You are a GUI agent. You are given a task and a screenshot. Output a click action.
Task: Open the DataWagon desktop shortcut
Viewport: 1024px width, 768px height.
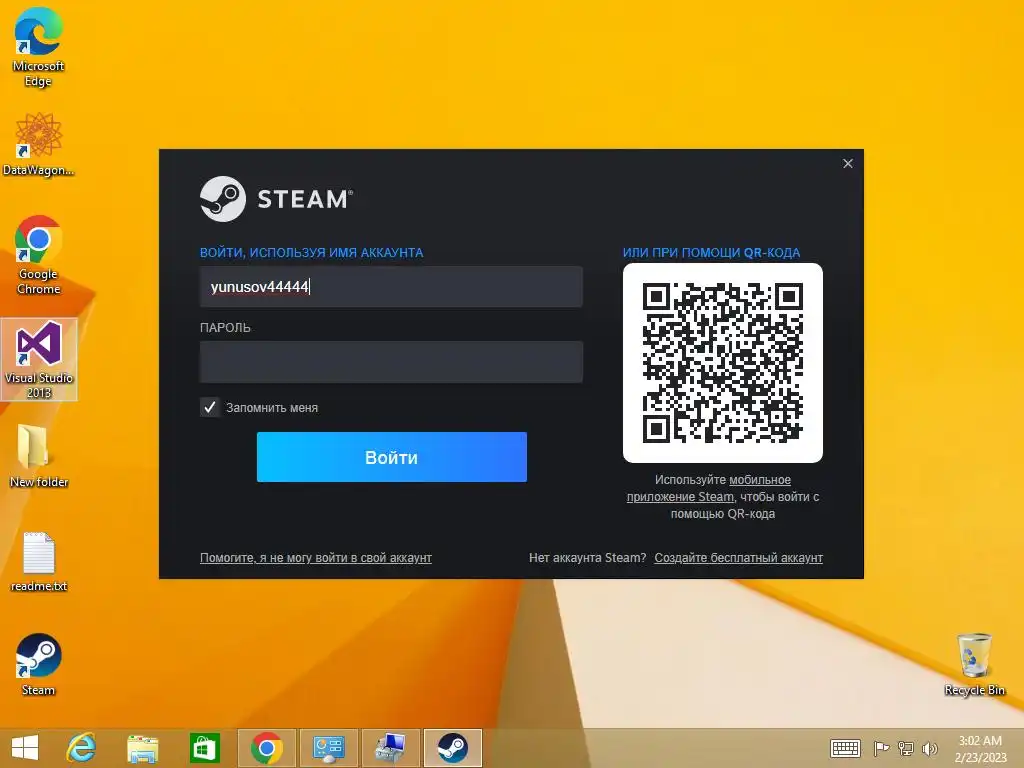click(x=39, y=144)
